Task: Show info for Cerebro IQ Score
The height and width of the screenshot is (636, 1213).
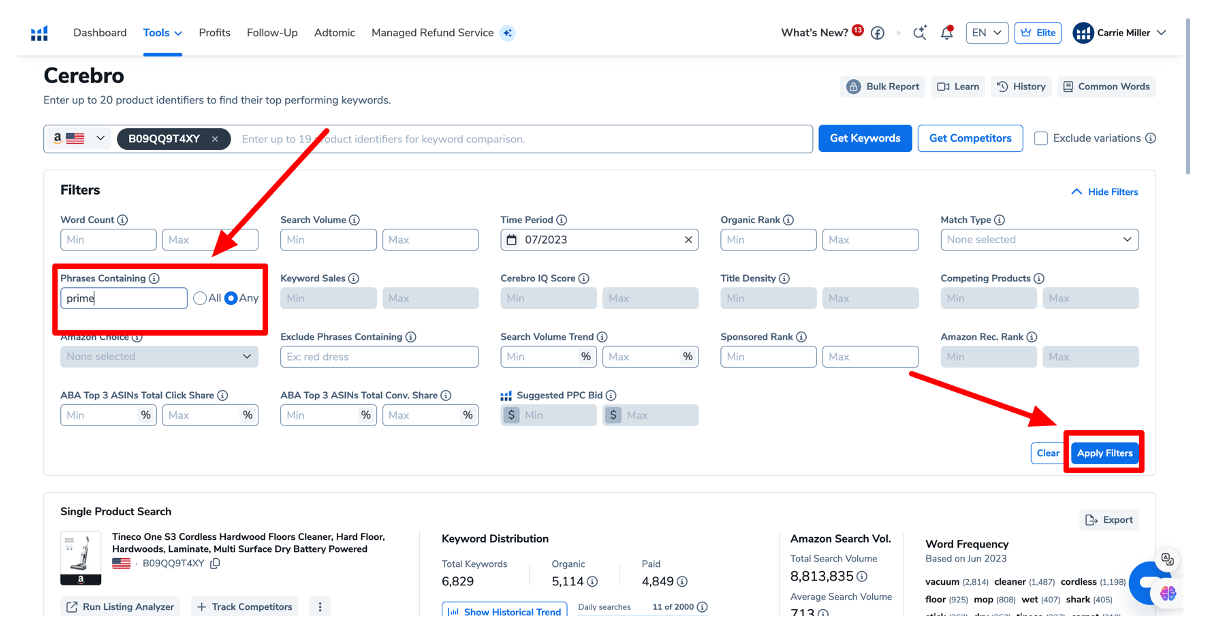Action: [x=584, y=279]
